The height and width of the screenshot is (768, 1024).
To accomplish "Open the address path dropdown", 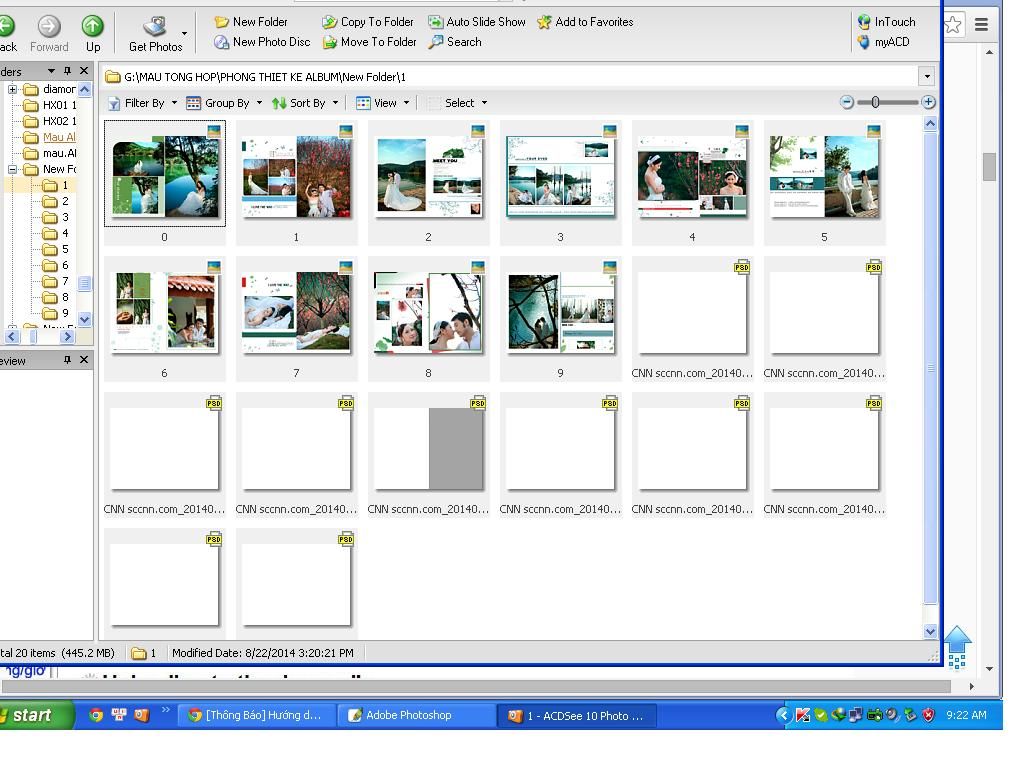I will [x=927, y=76].
